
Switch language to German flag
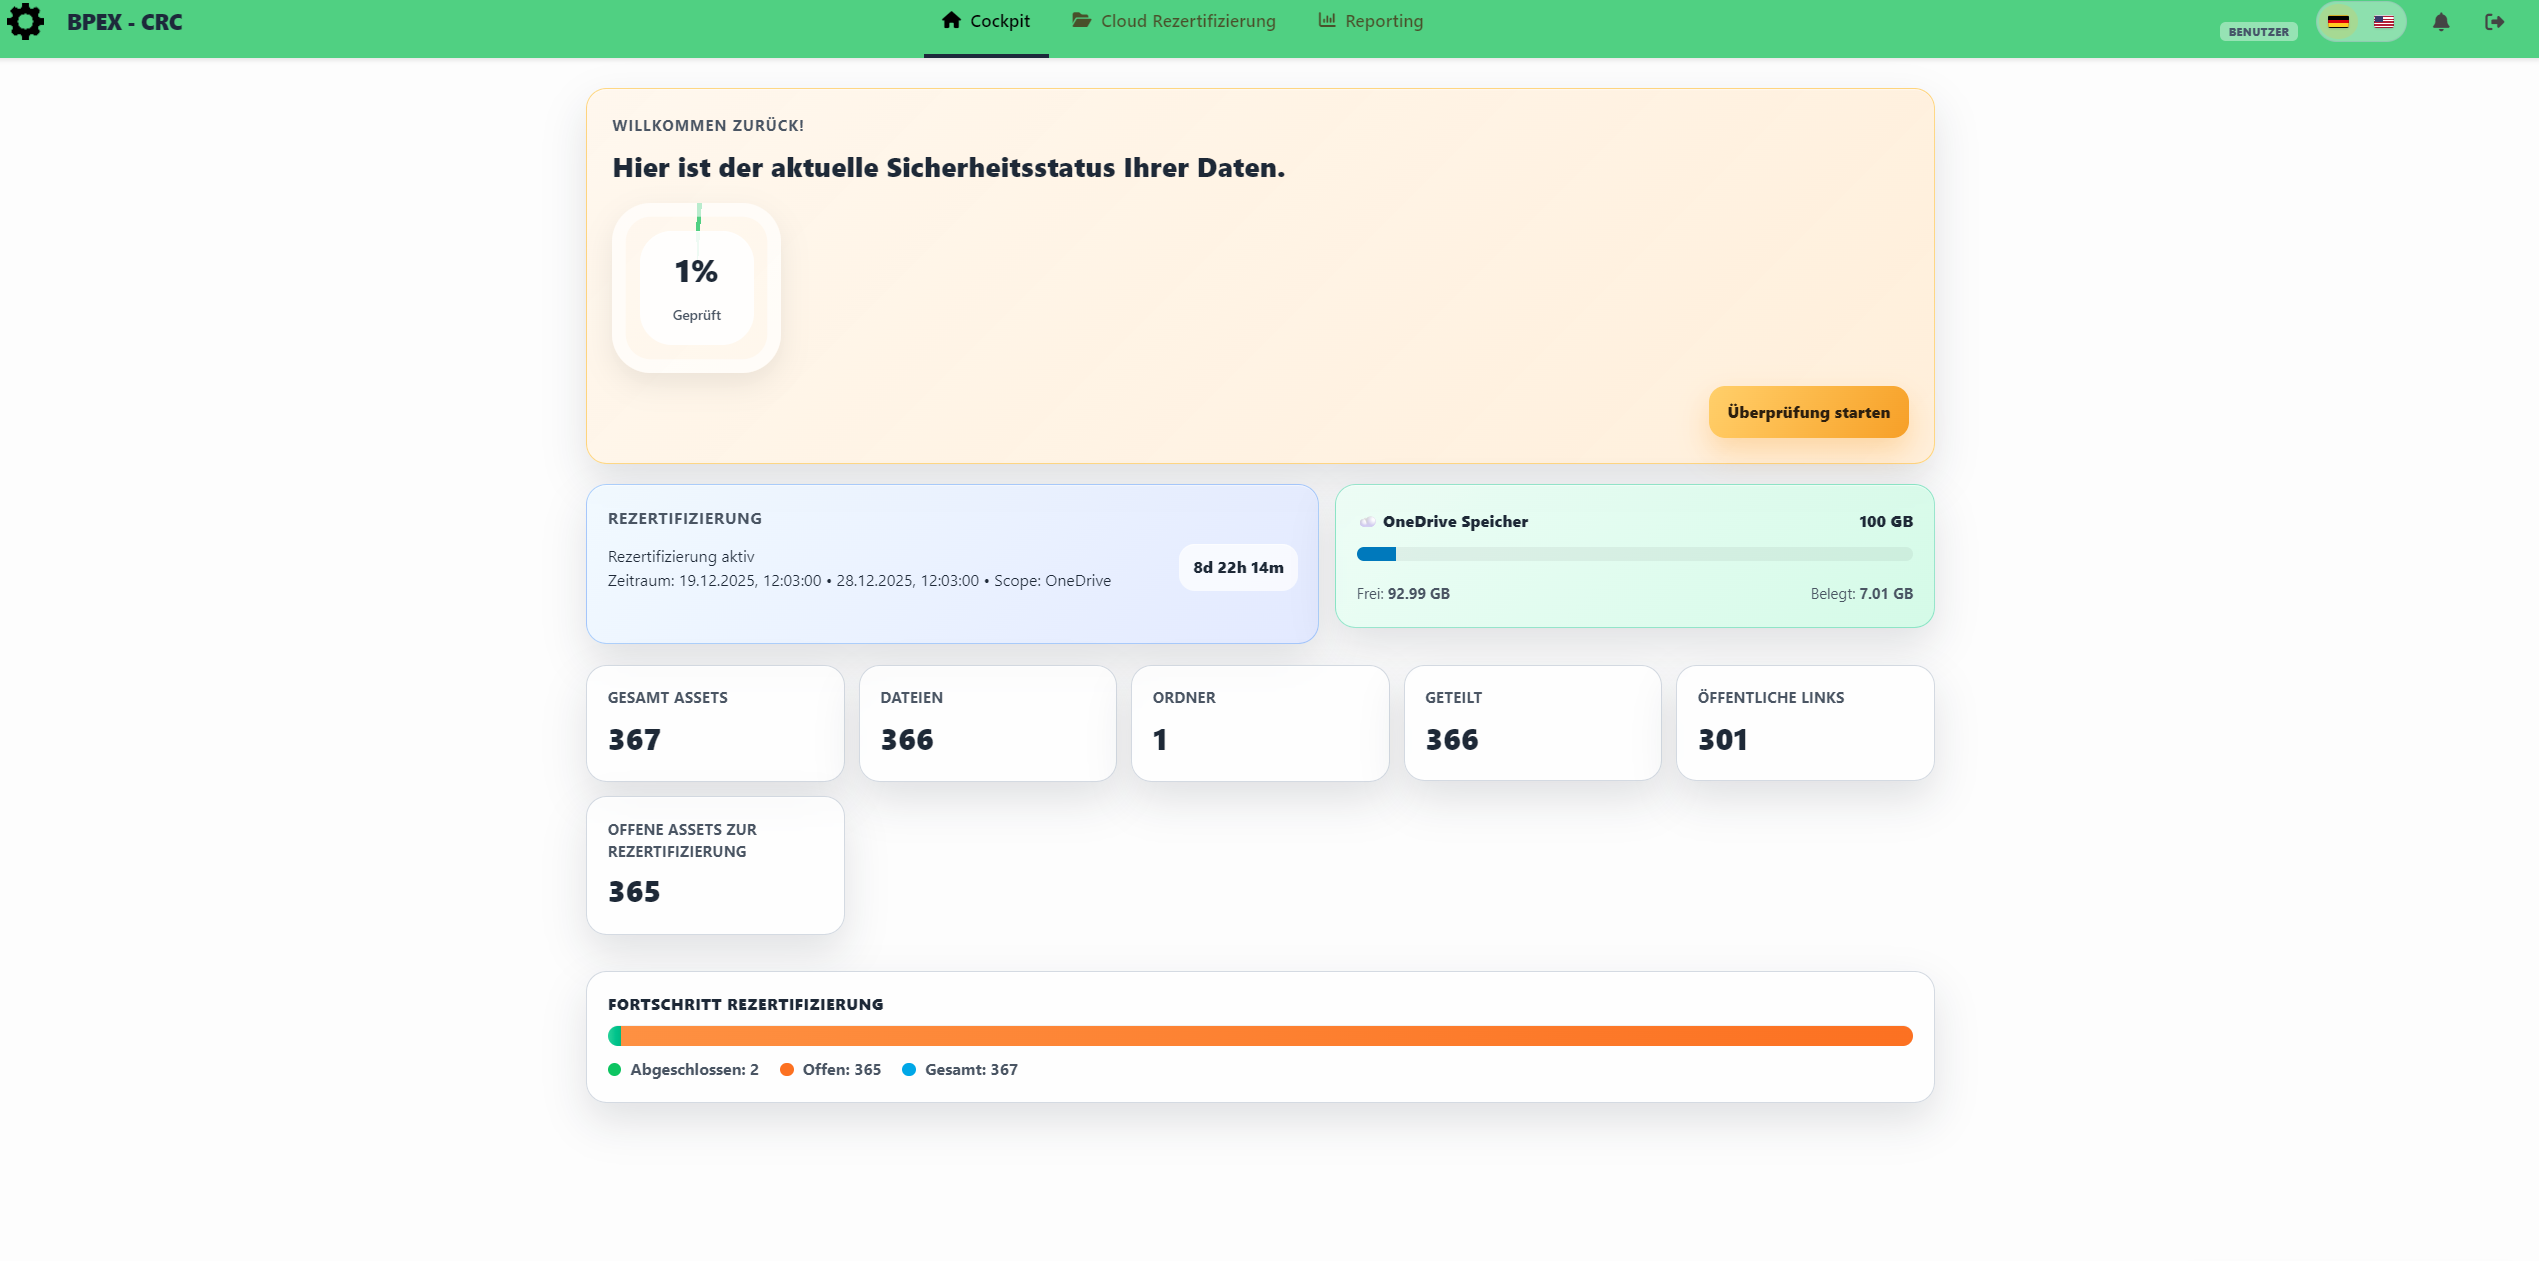[x=2338, y=22]
